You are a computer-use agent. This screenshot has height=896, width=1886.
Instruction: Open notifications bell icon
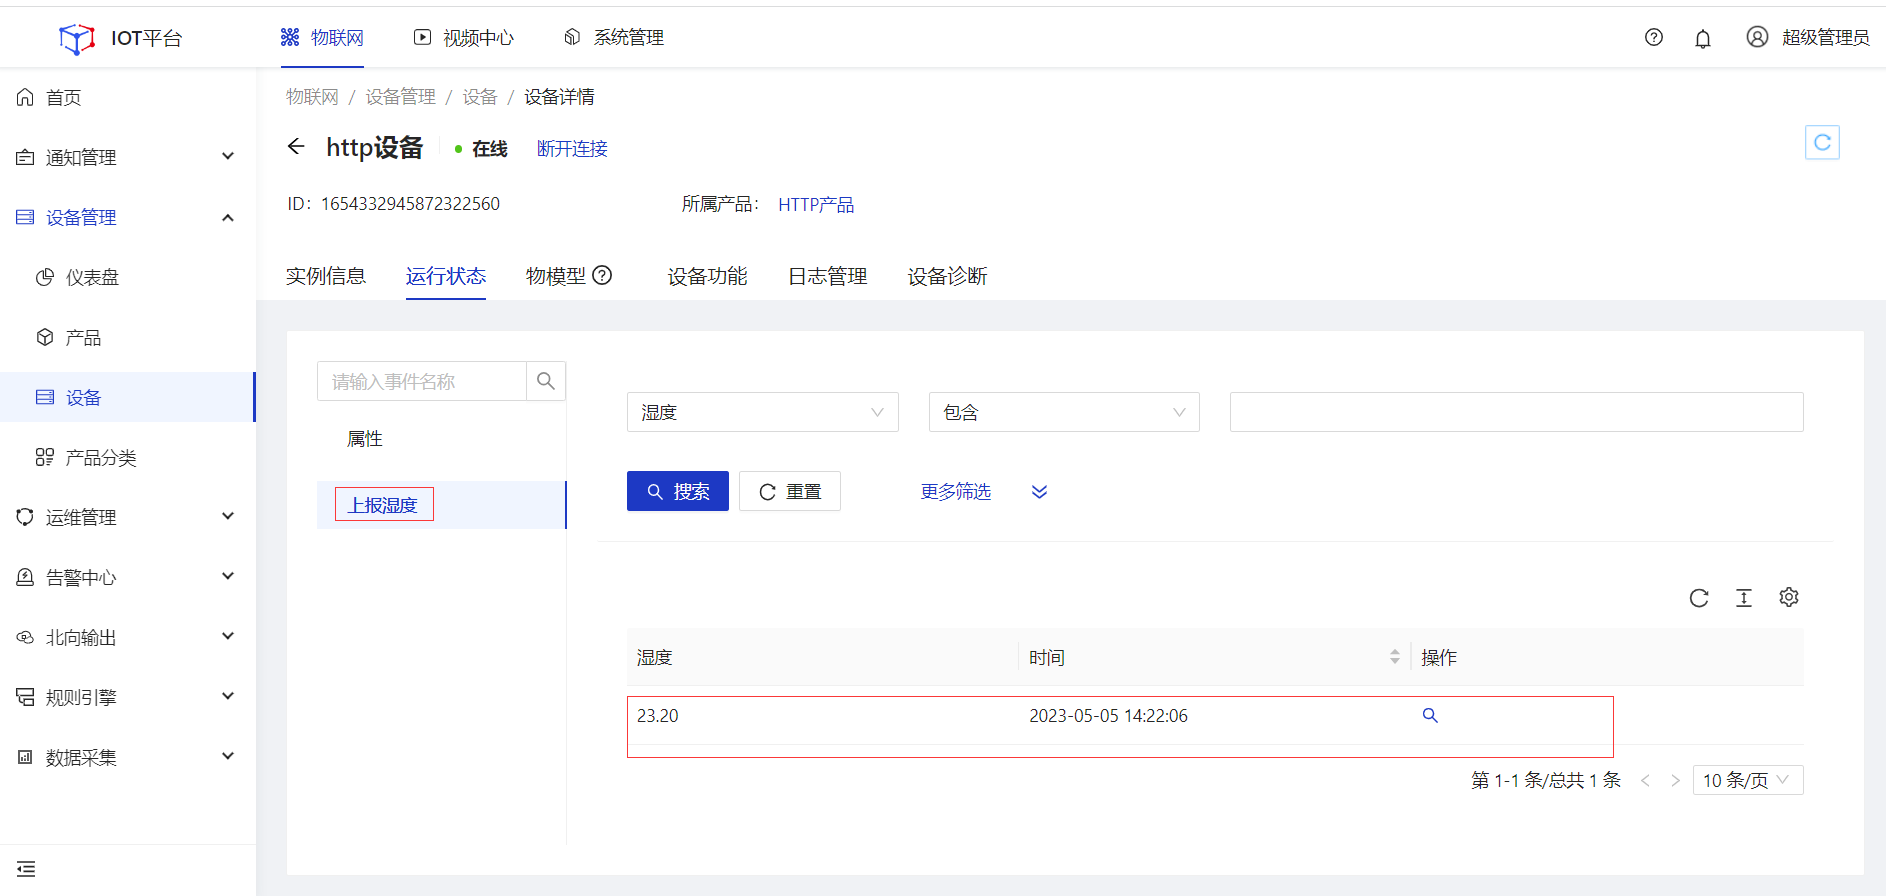click(1703, 38)
